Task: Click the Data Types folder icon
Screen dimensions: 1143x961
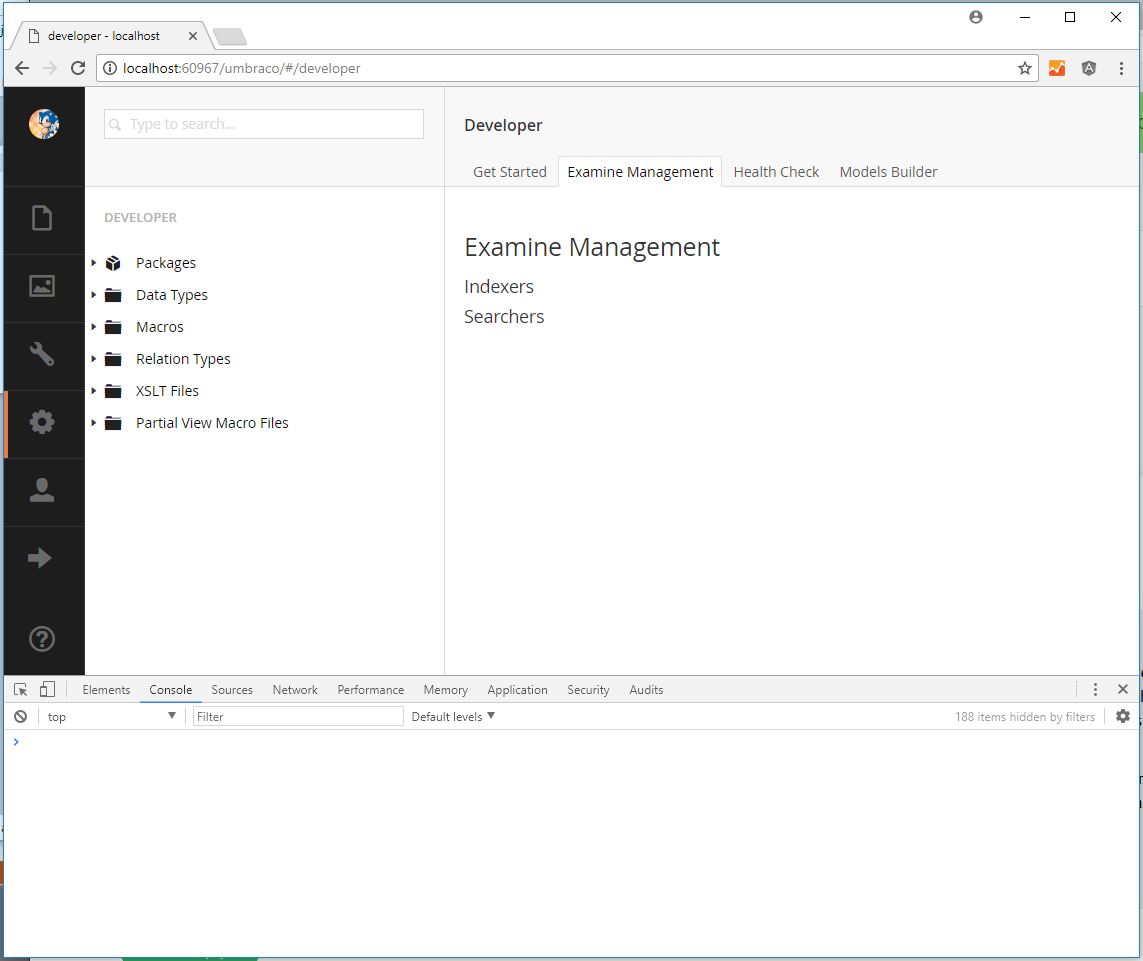Action: click(x=113, y=295)
